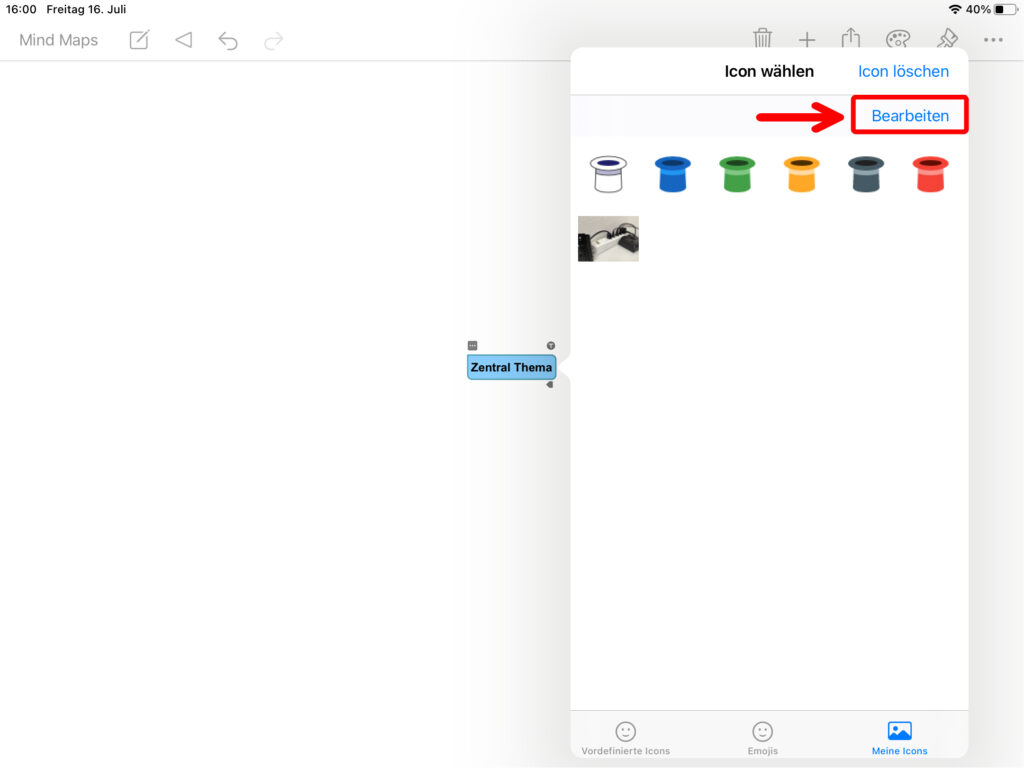The height and width of the screenshot is (768, 1024).
Task: Click the pin icon in toolbar
Action: click(x=946, y=38)
